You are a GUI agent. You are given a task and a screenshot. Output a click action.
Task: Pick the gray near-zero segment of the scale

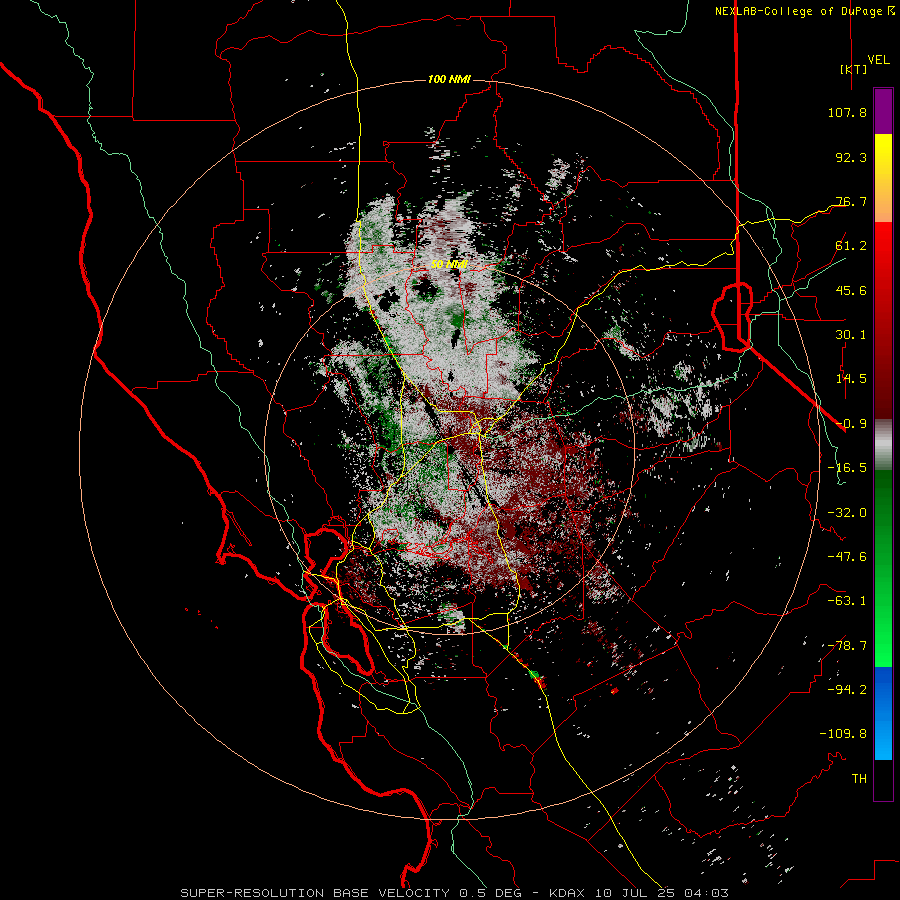tap(883, 445)
